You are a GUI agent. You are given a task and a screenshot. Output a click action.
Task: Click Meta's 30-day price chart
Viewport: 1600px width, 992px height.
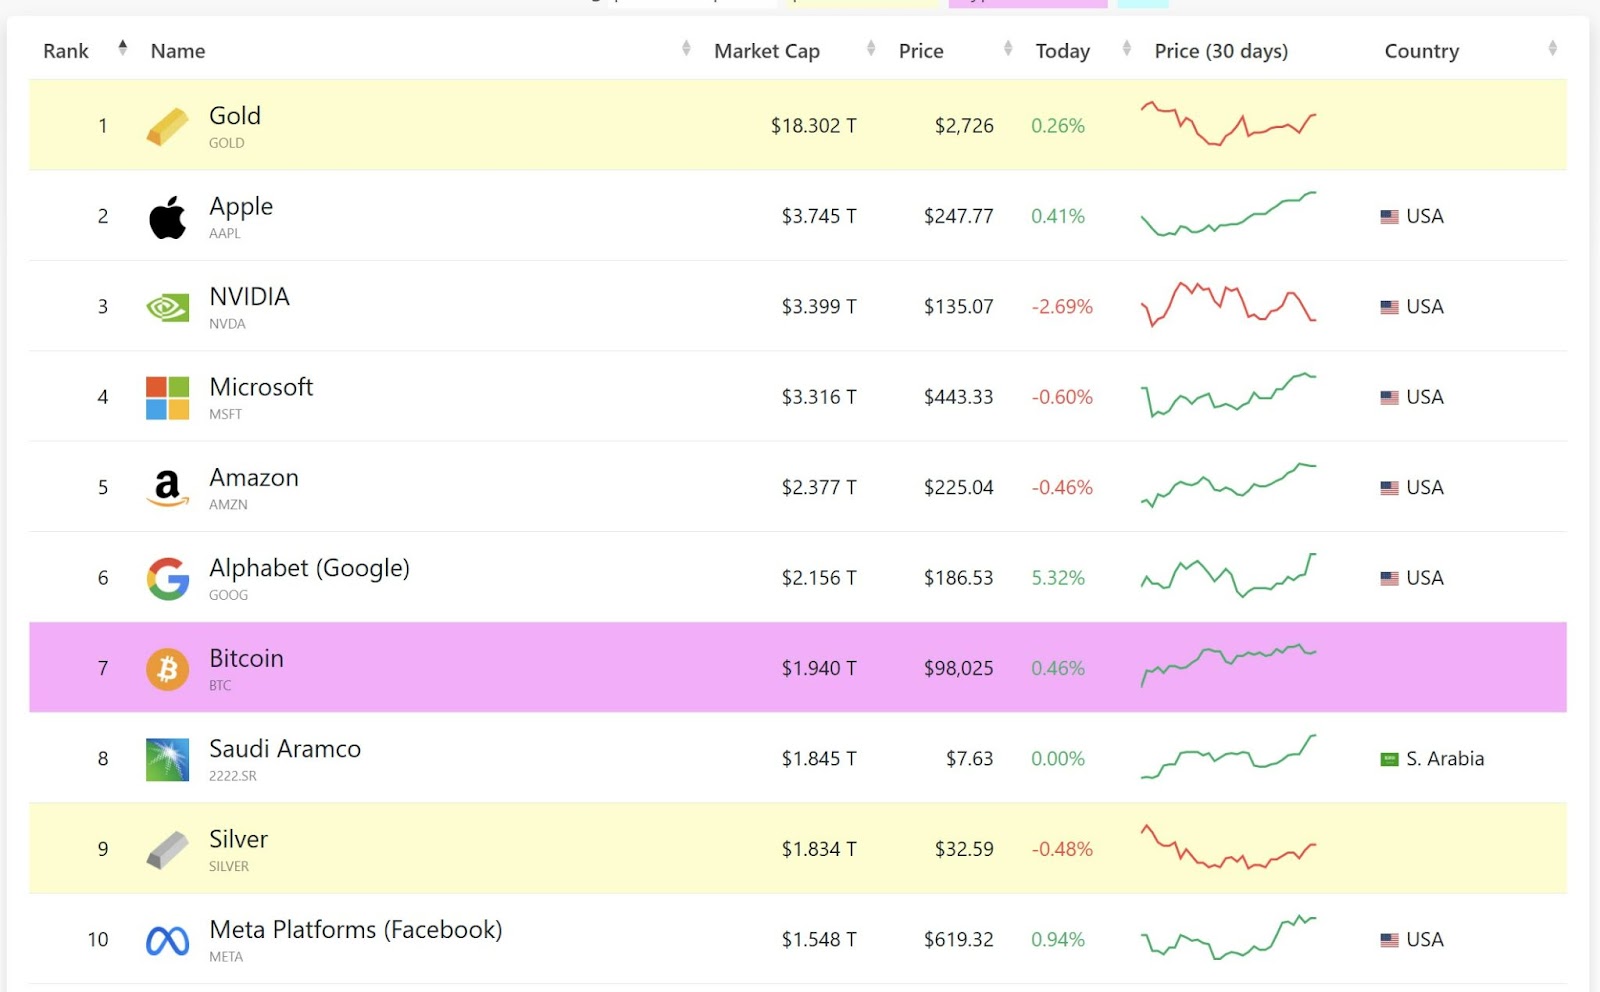tap(1229, 937)
